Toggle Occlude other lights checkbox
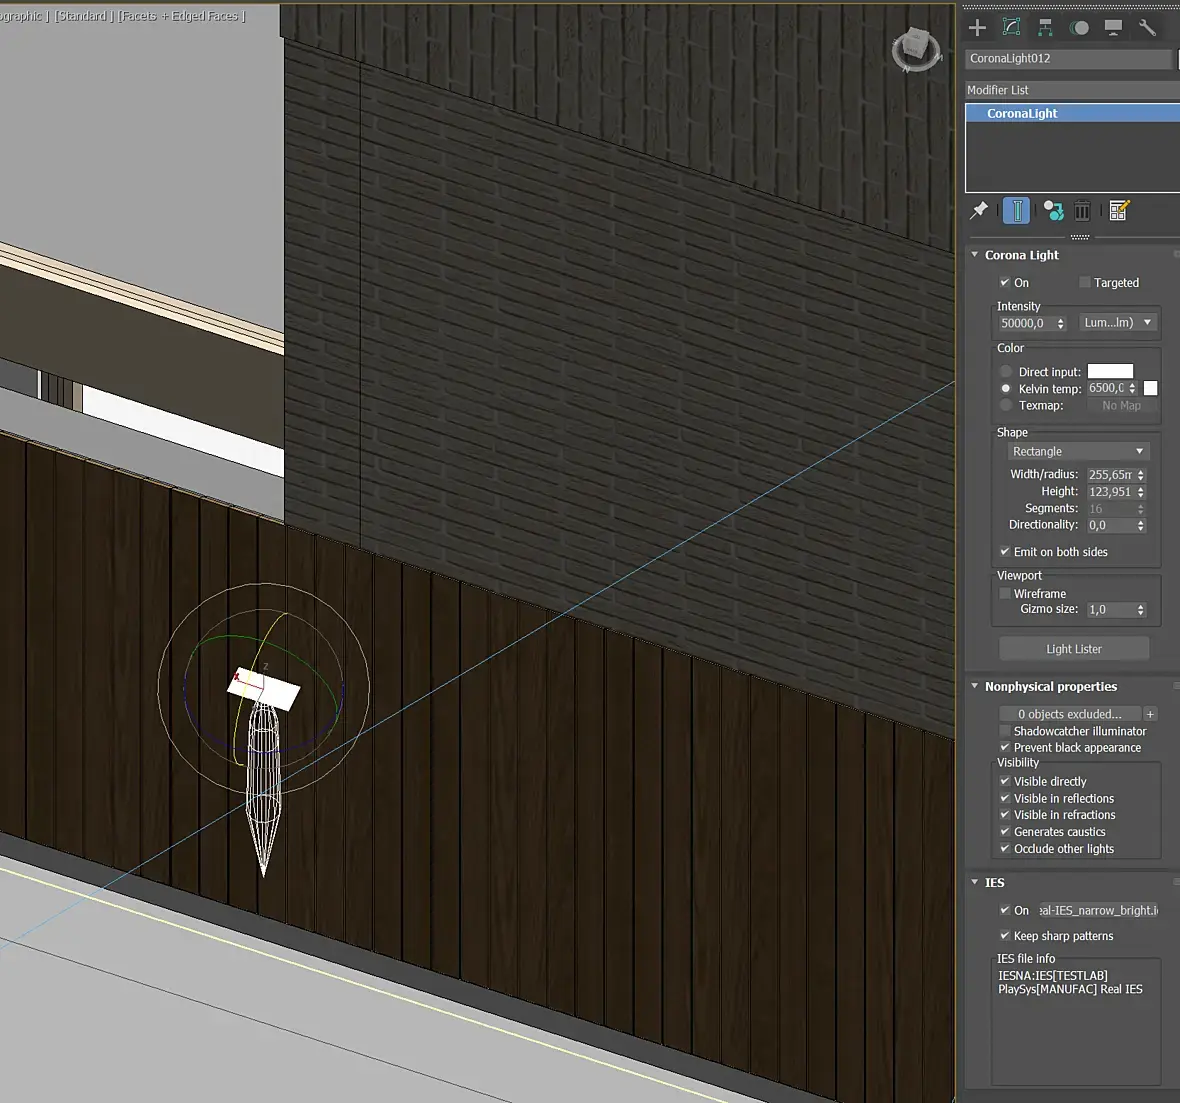The image size is (1180, 1103). click(1005, 849)
